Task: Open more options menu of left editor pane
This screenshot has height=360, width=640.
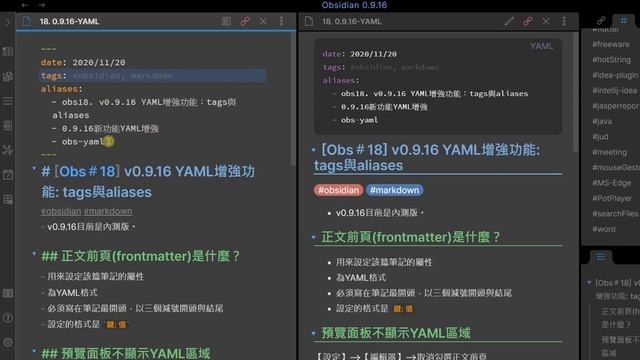Action: tap(281, 21)
